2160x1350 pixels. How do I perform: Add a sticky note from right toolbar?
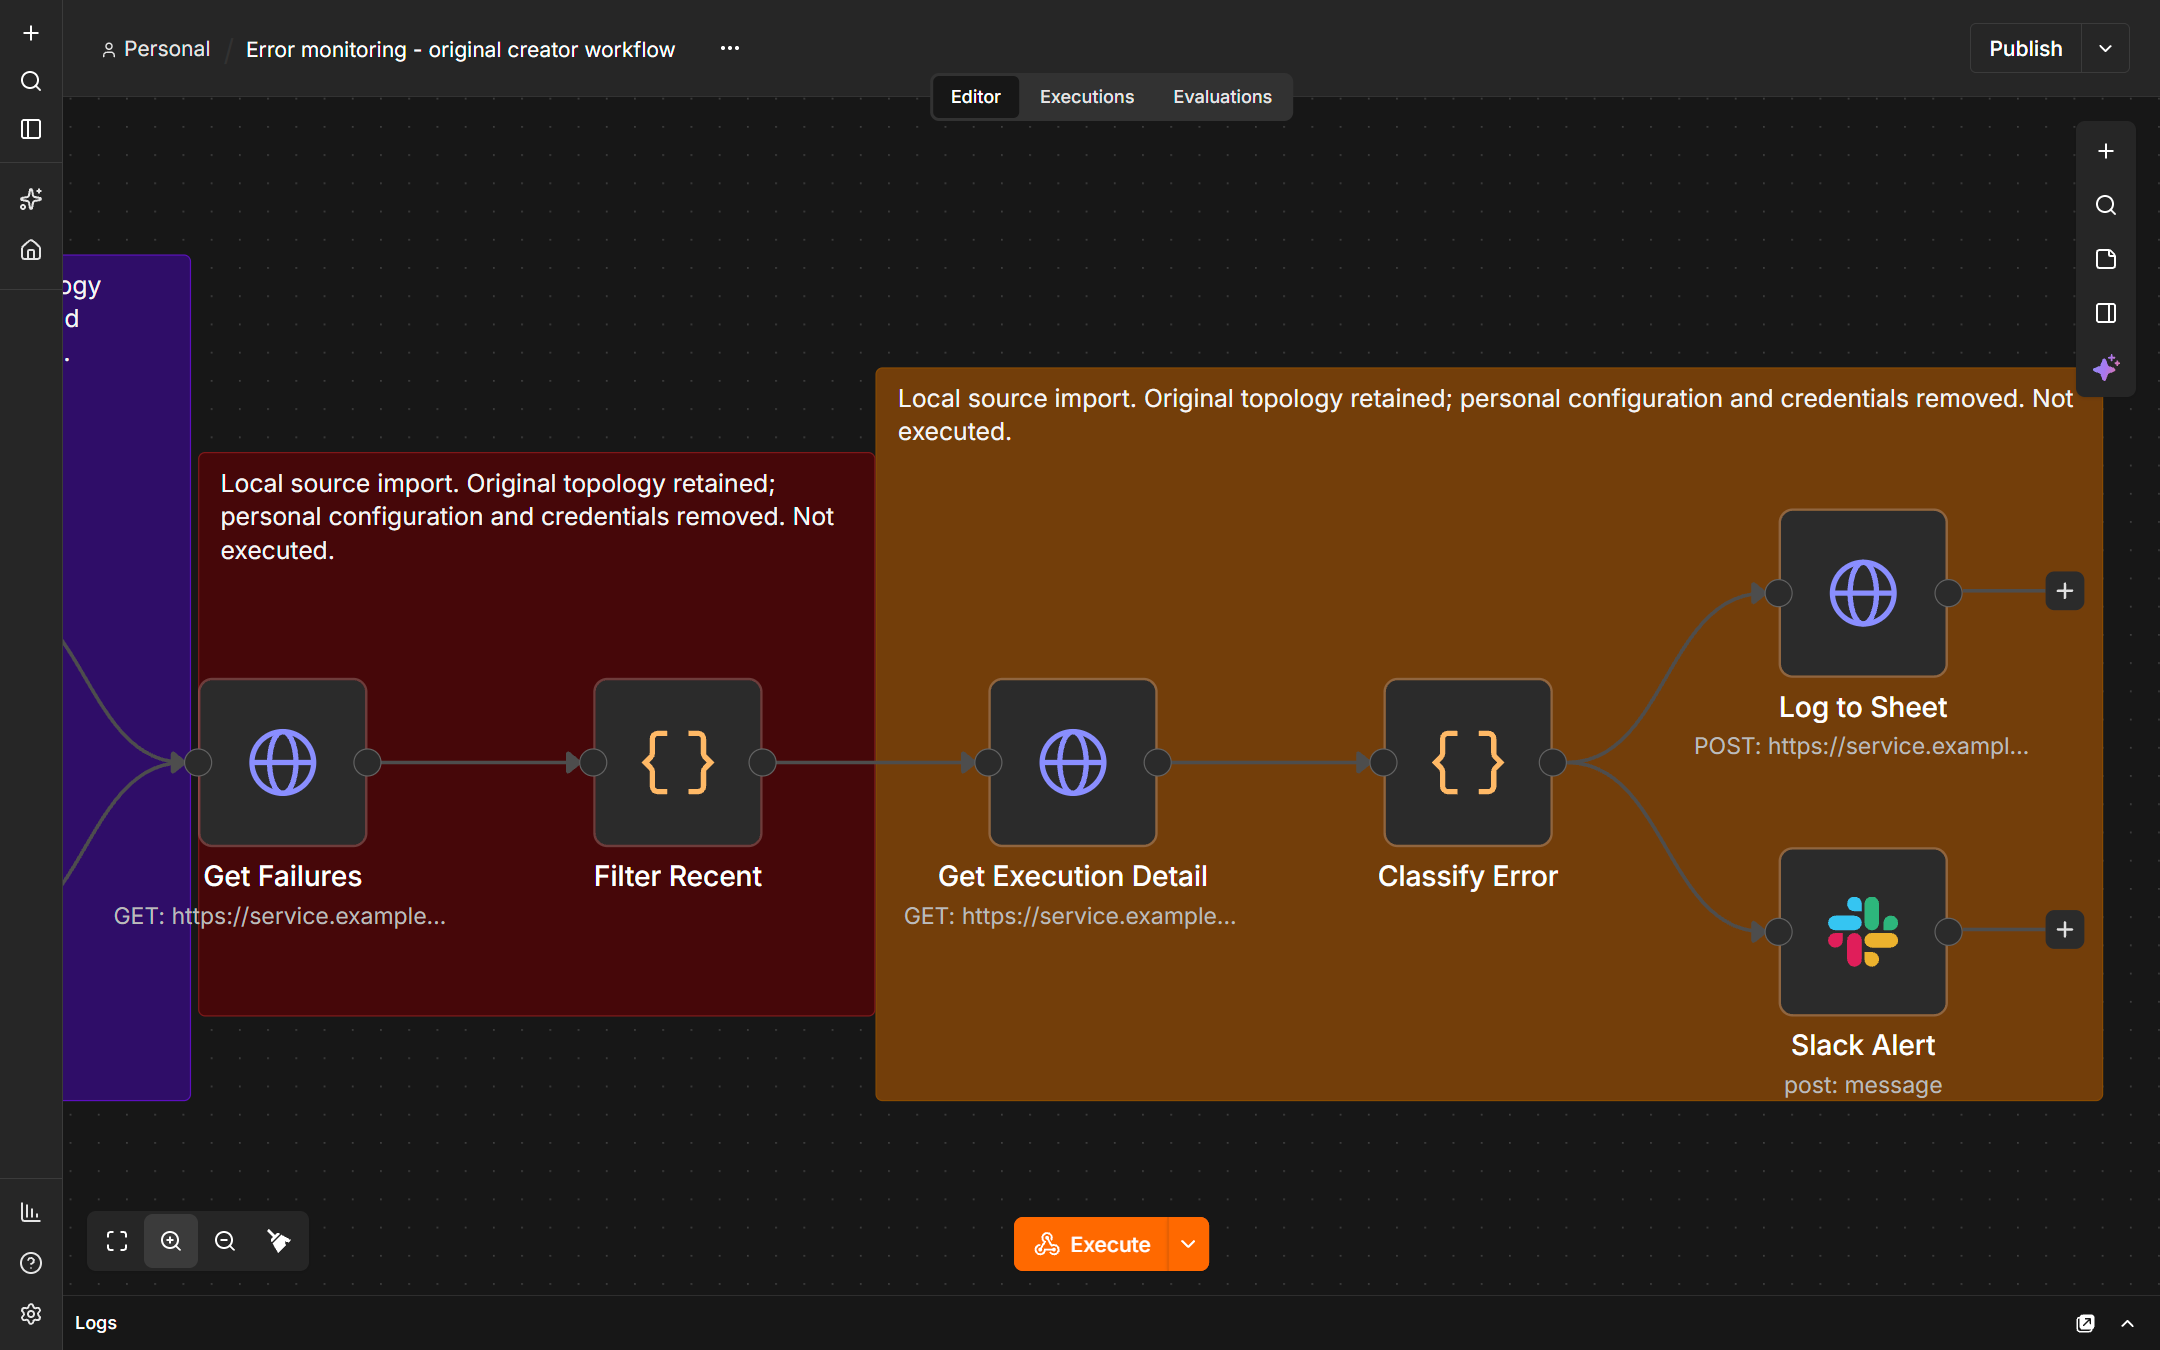[2106, 259]
